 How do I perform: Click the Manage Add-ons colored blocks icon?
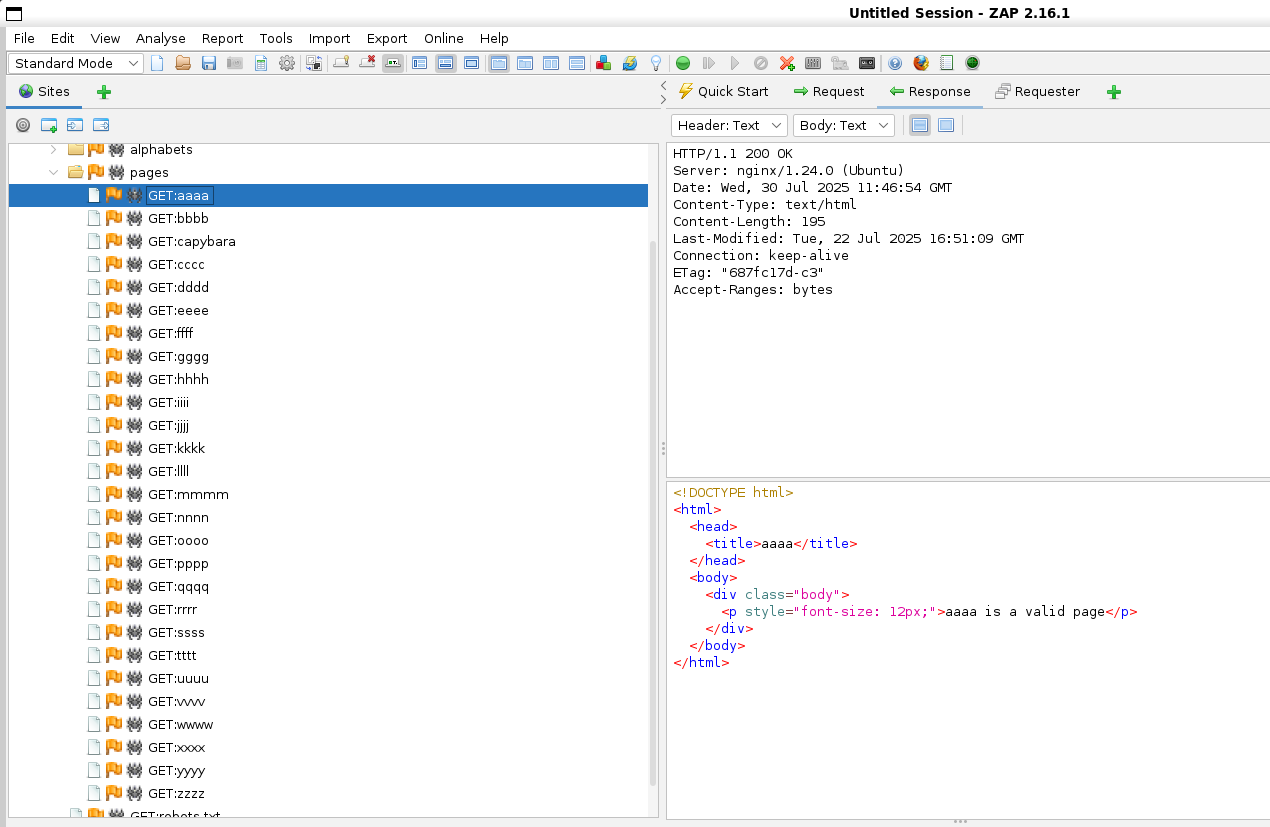click(x=603, y=63)
